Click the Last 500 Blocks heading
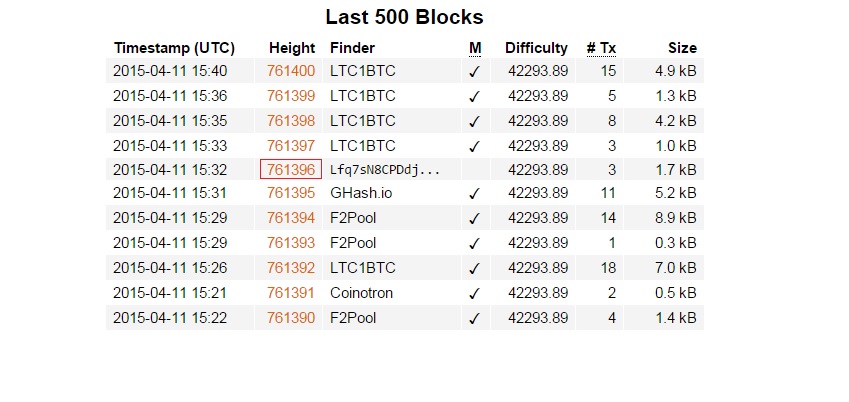Screen dimensions: 849x402 [x=404, y=17]
